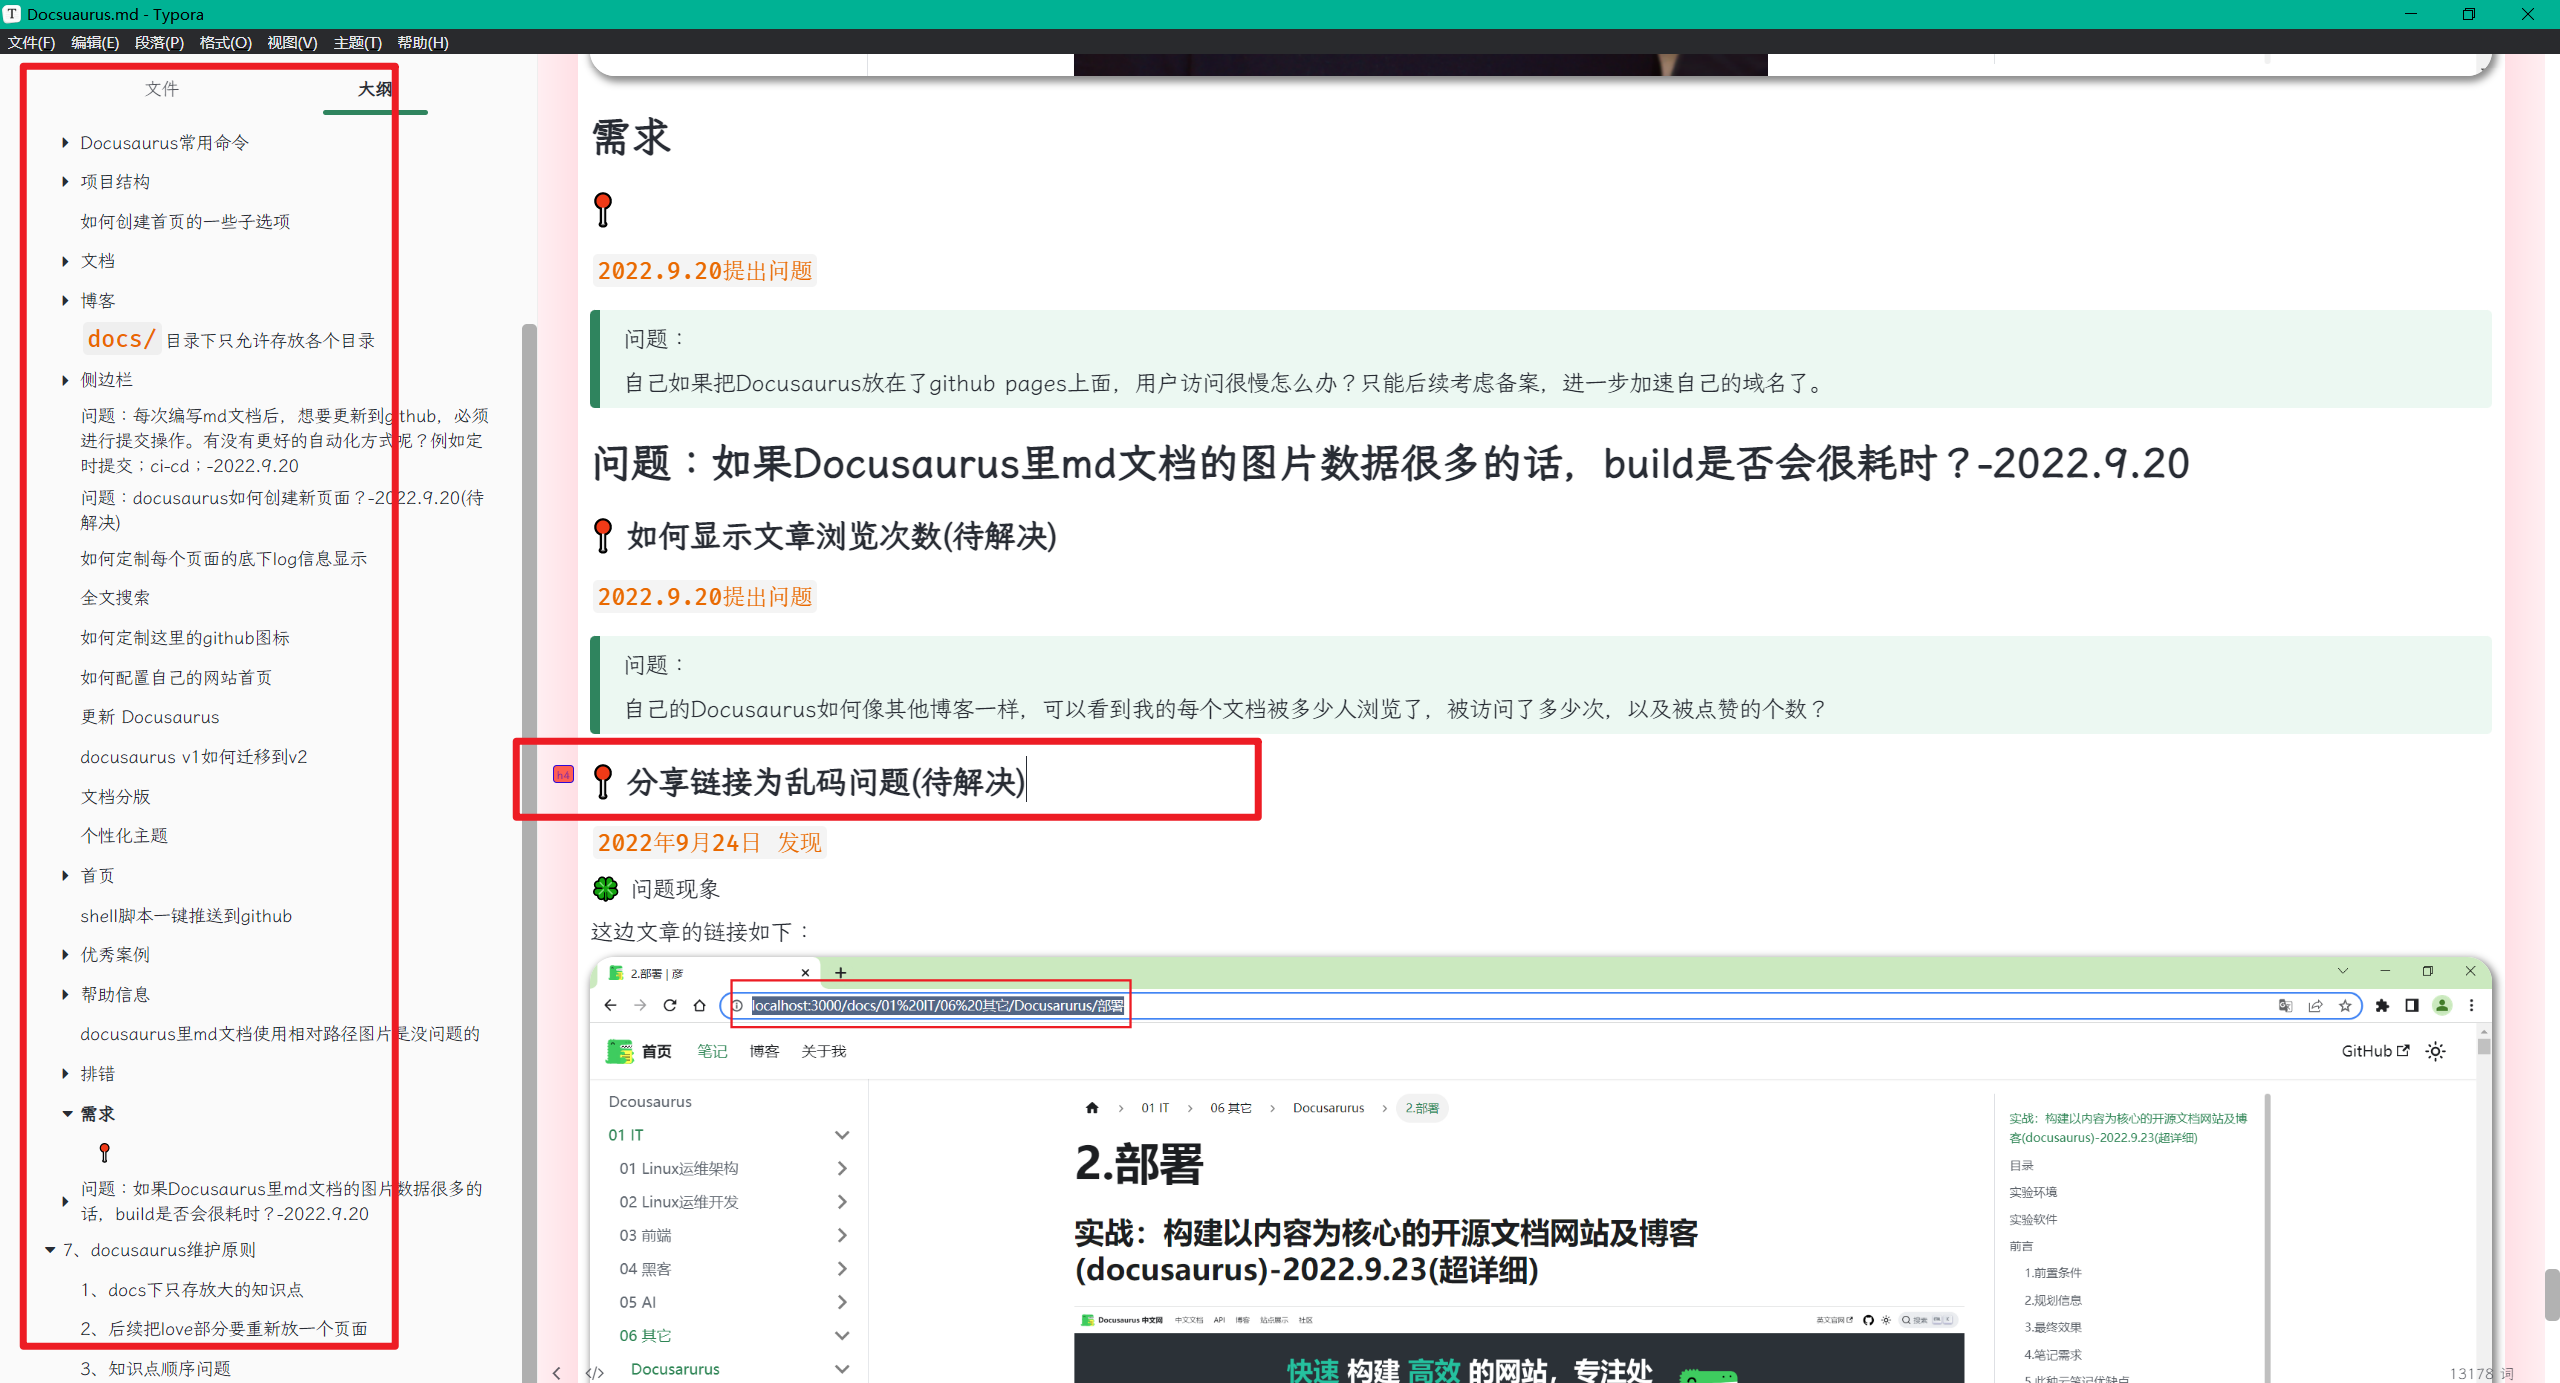Click the Docusaurus dinosaur logo in embedded page

click(x=620, y=1051)
